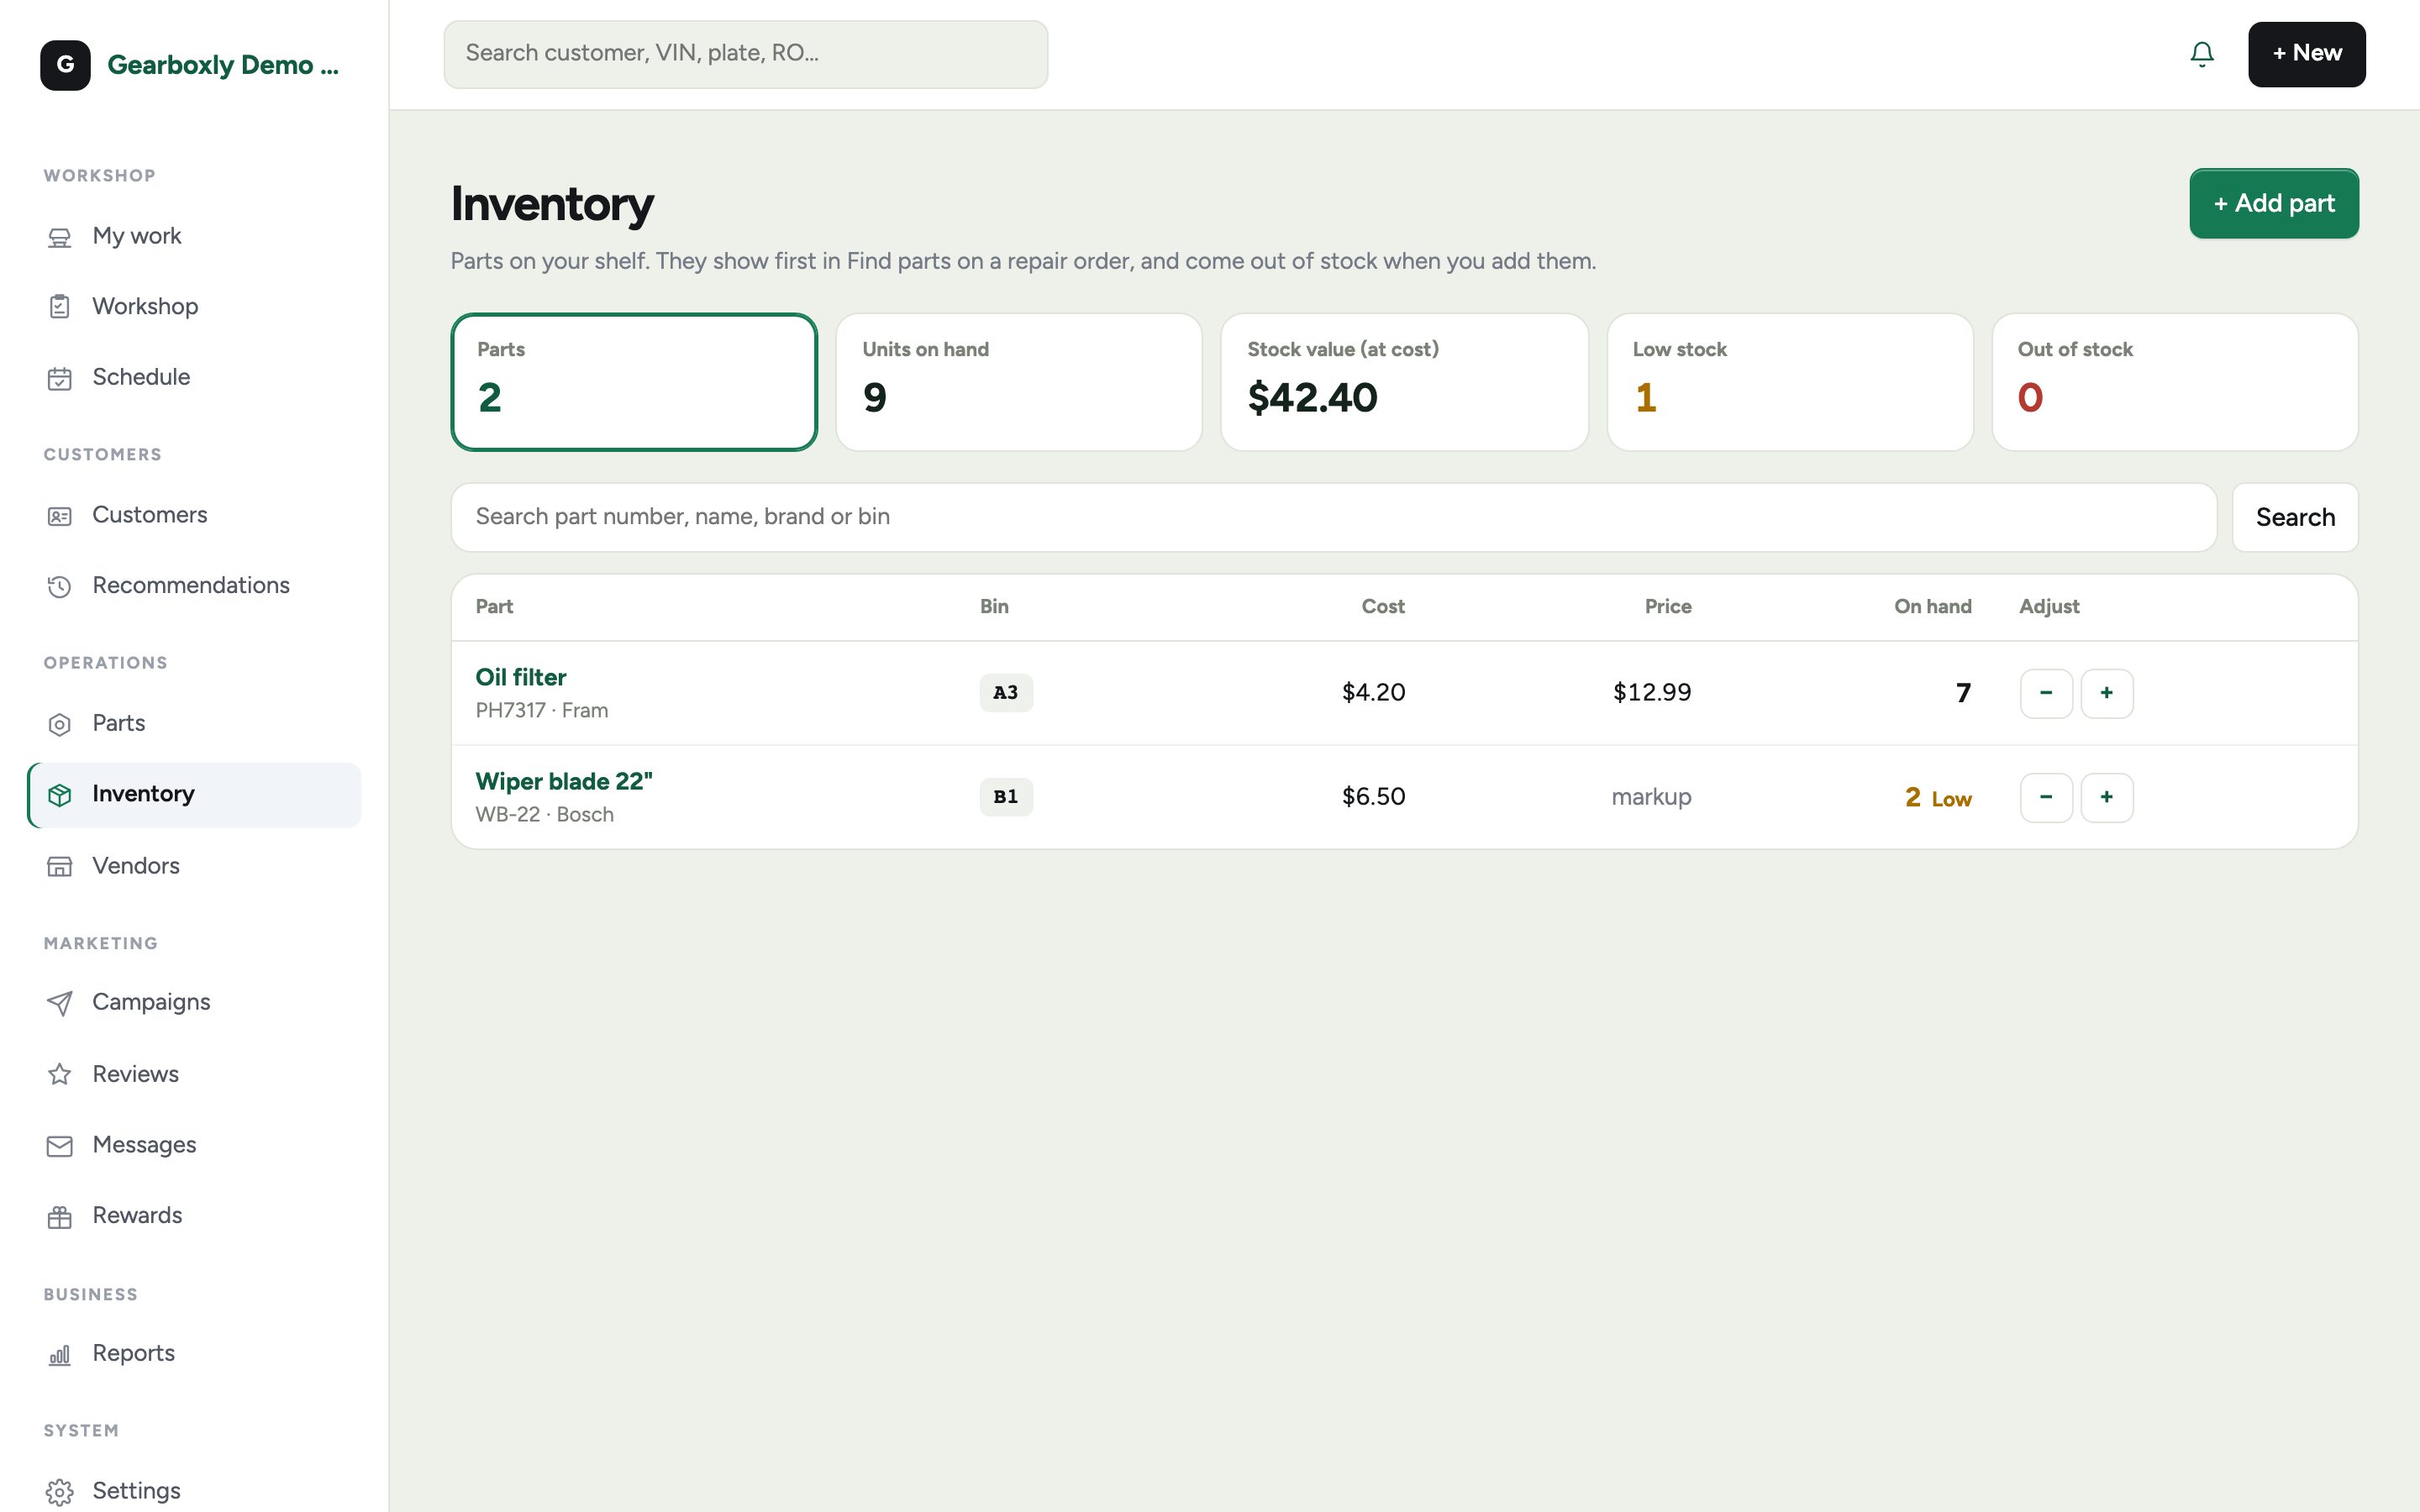Click the Customers card icon
Viewport: 2420px width, 1512px height.
click(x=59, y=516)
